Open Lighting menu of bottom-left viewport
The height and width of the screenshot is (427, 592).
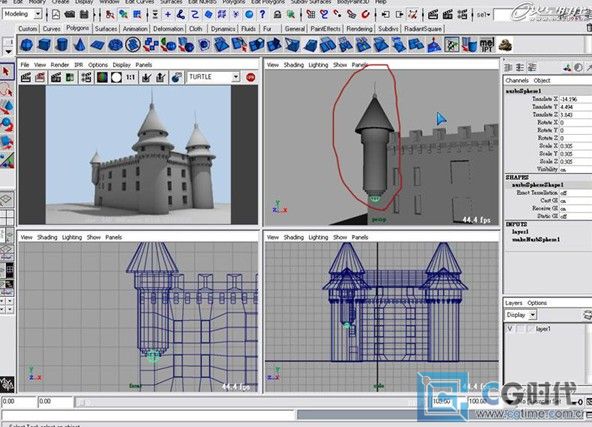coord(72,237)
